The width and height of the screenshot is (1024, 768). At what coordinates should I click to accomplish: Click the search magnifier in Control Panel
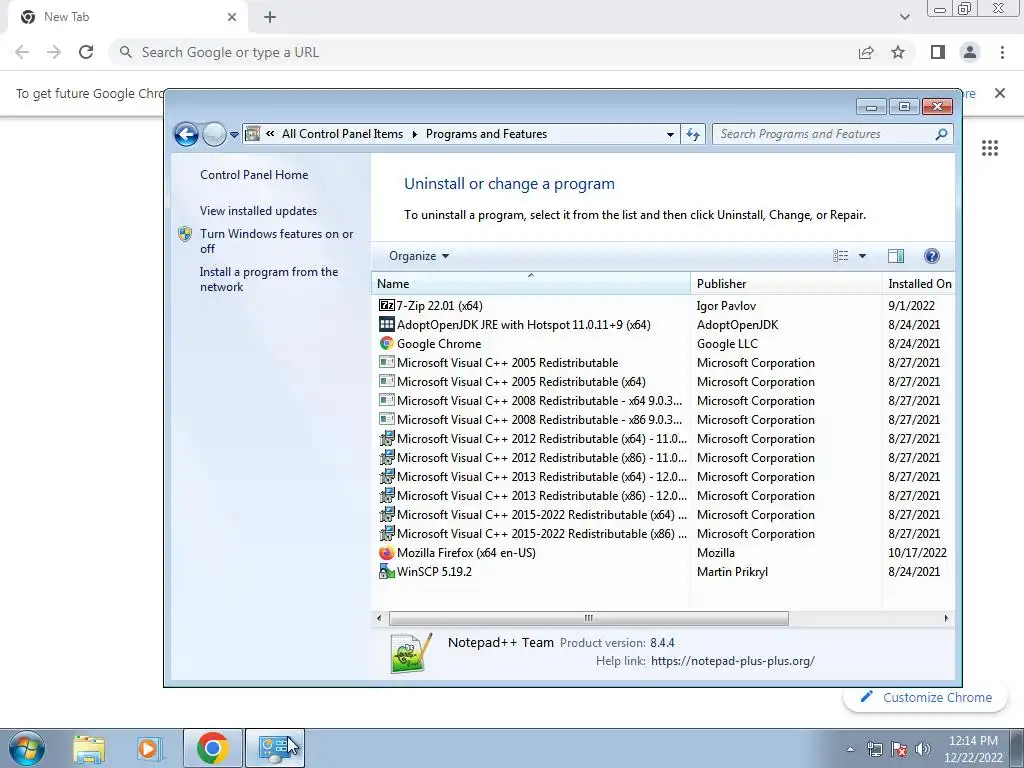pos(941,135)
